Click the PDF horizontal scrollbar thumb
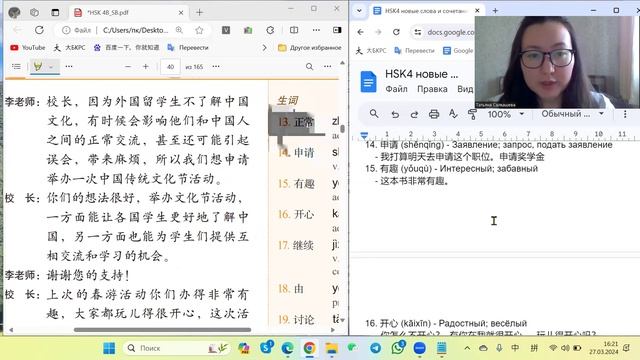Screen dimensions: 640x360 tap(162, 330)
